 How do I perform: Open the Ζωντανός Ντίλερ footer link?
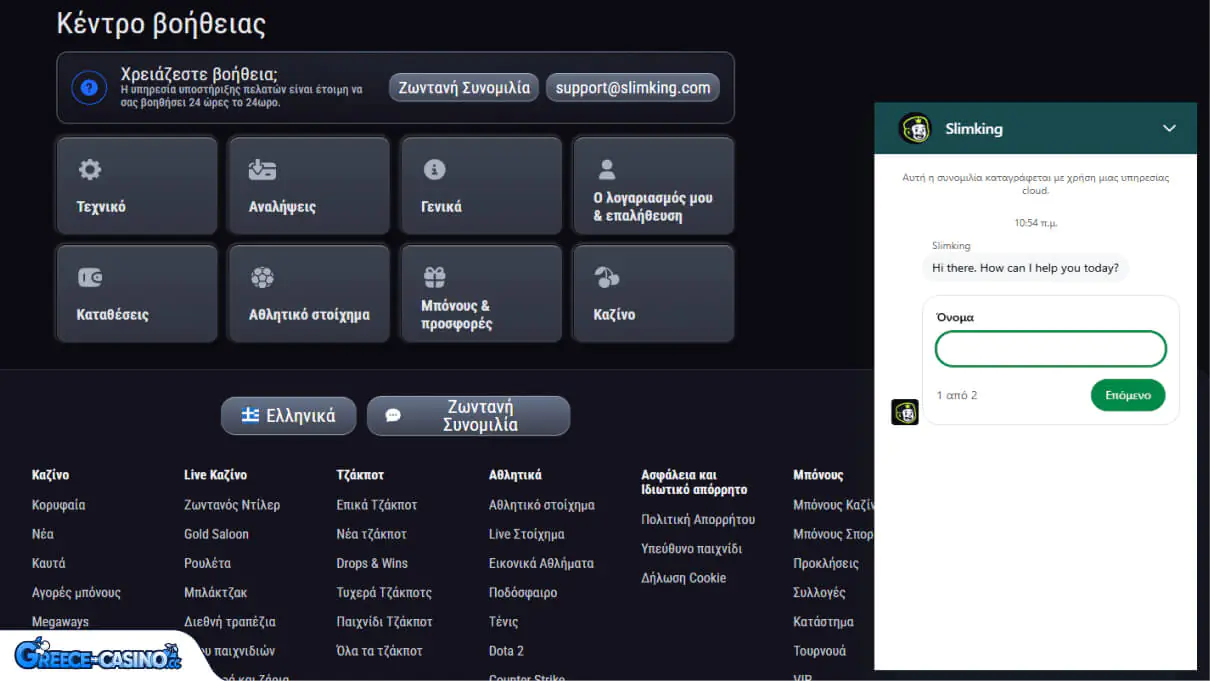pyautogui.click(x=232, y=505)
